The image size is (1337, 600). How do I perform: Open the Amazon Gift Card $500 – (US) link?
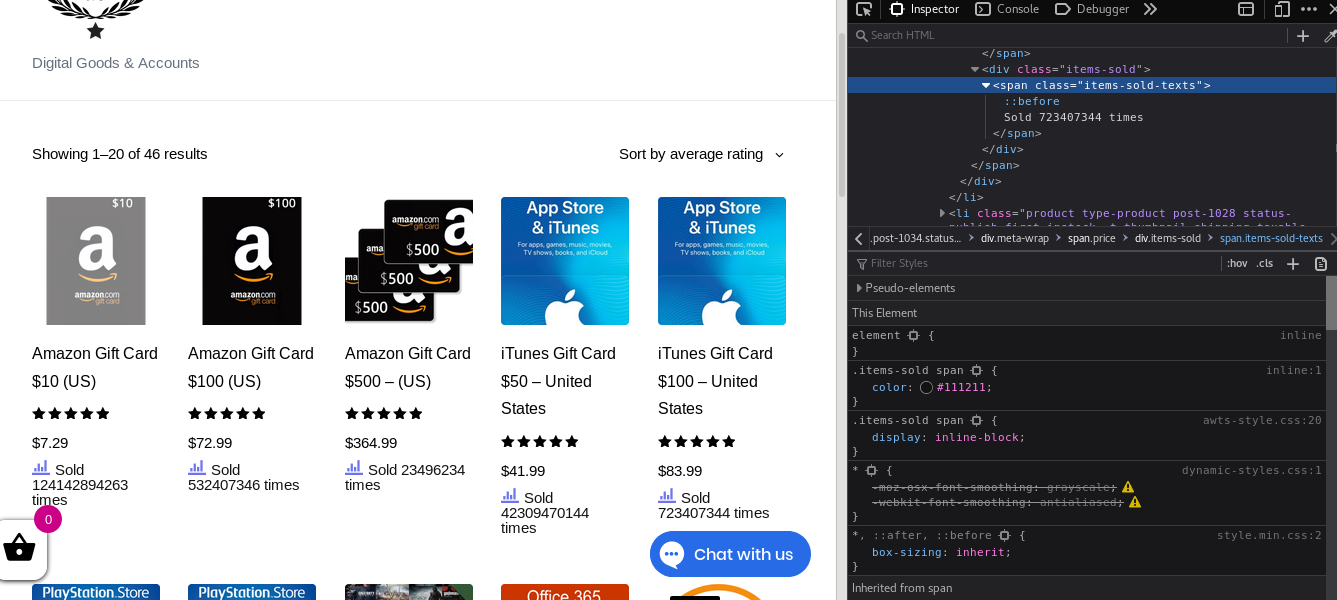(408, 367)
